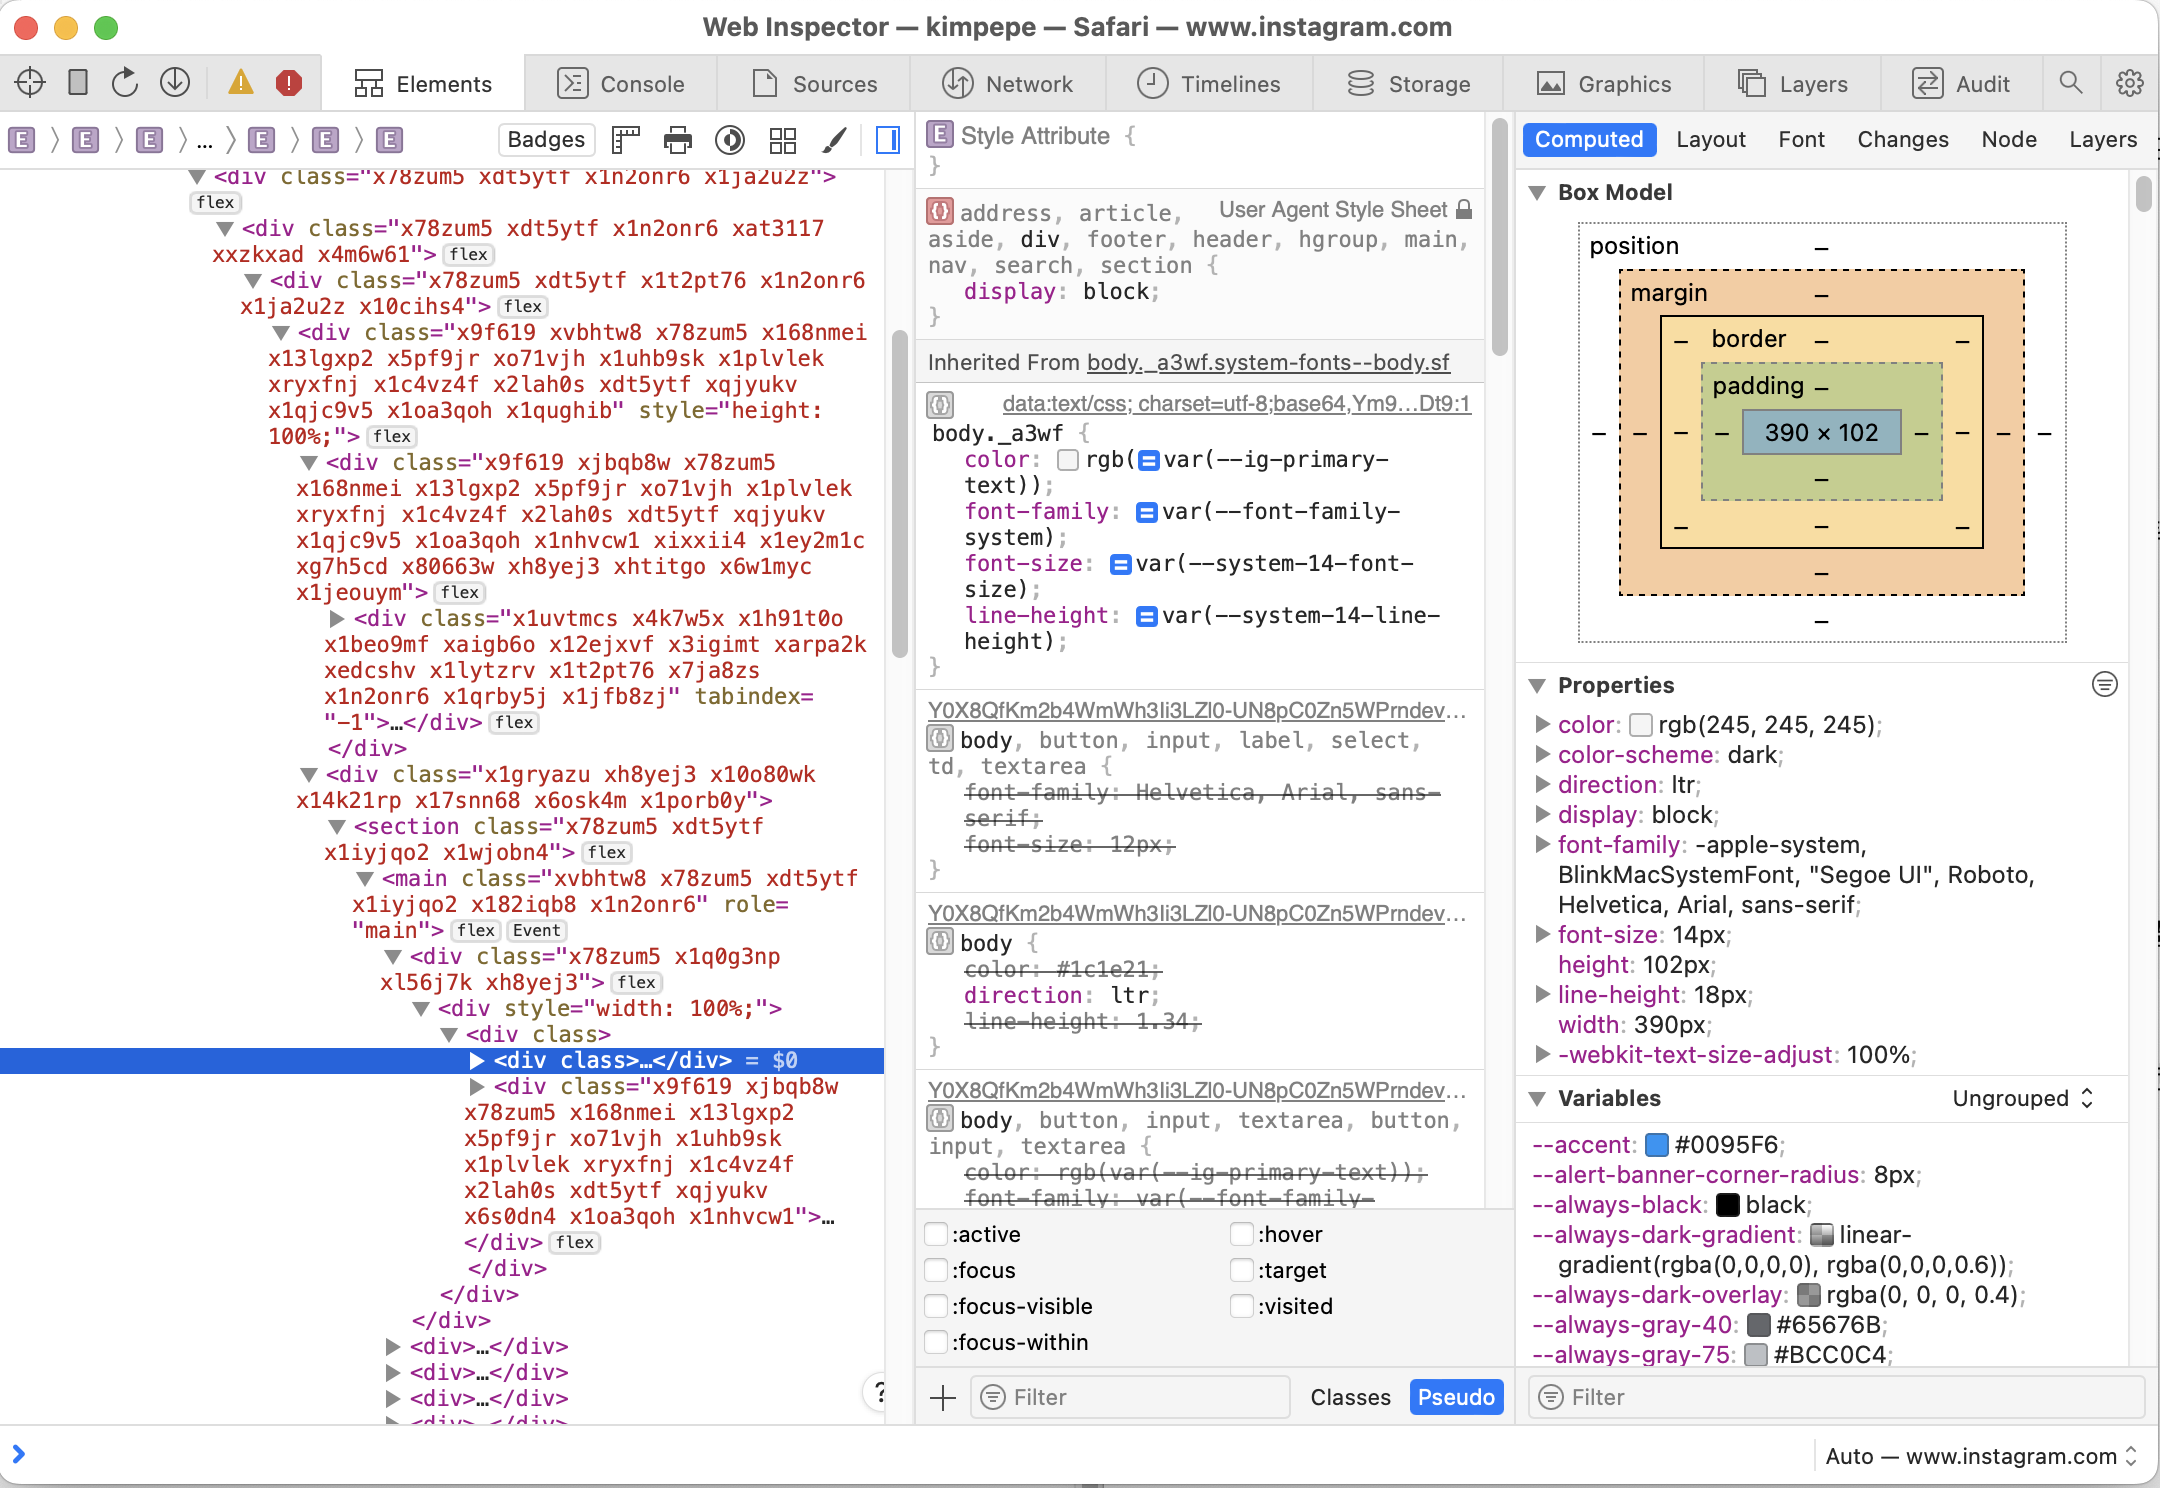Click the --accent blue color swatch

click(x=1657, y=1145)
